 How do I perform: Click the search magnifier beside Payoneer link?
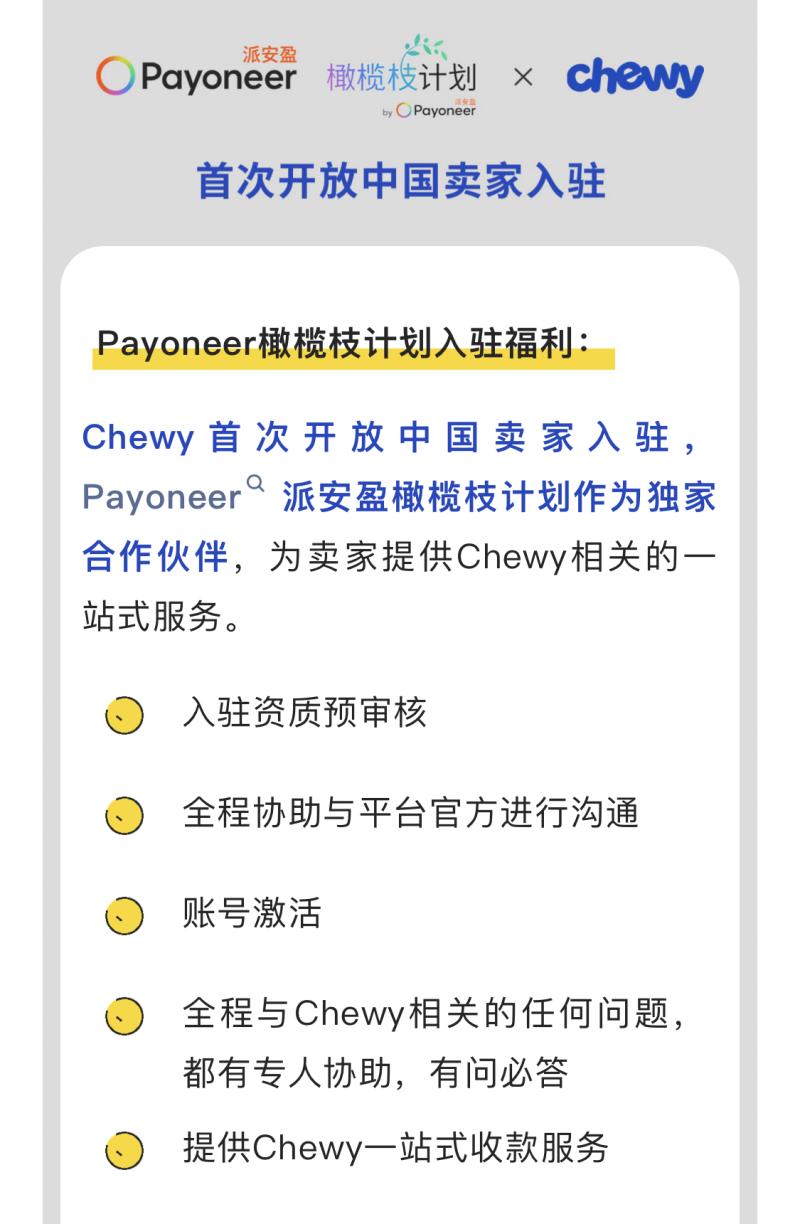coord(256,484)
